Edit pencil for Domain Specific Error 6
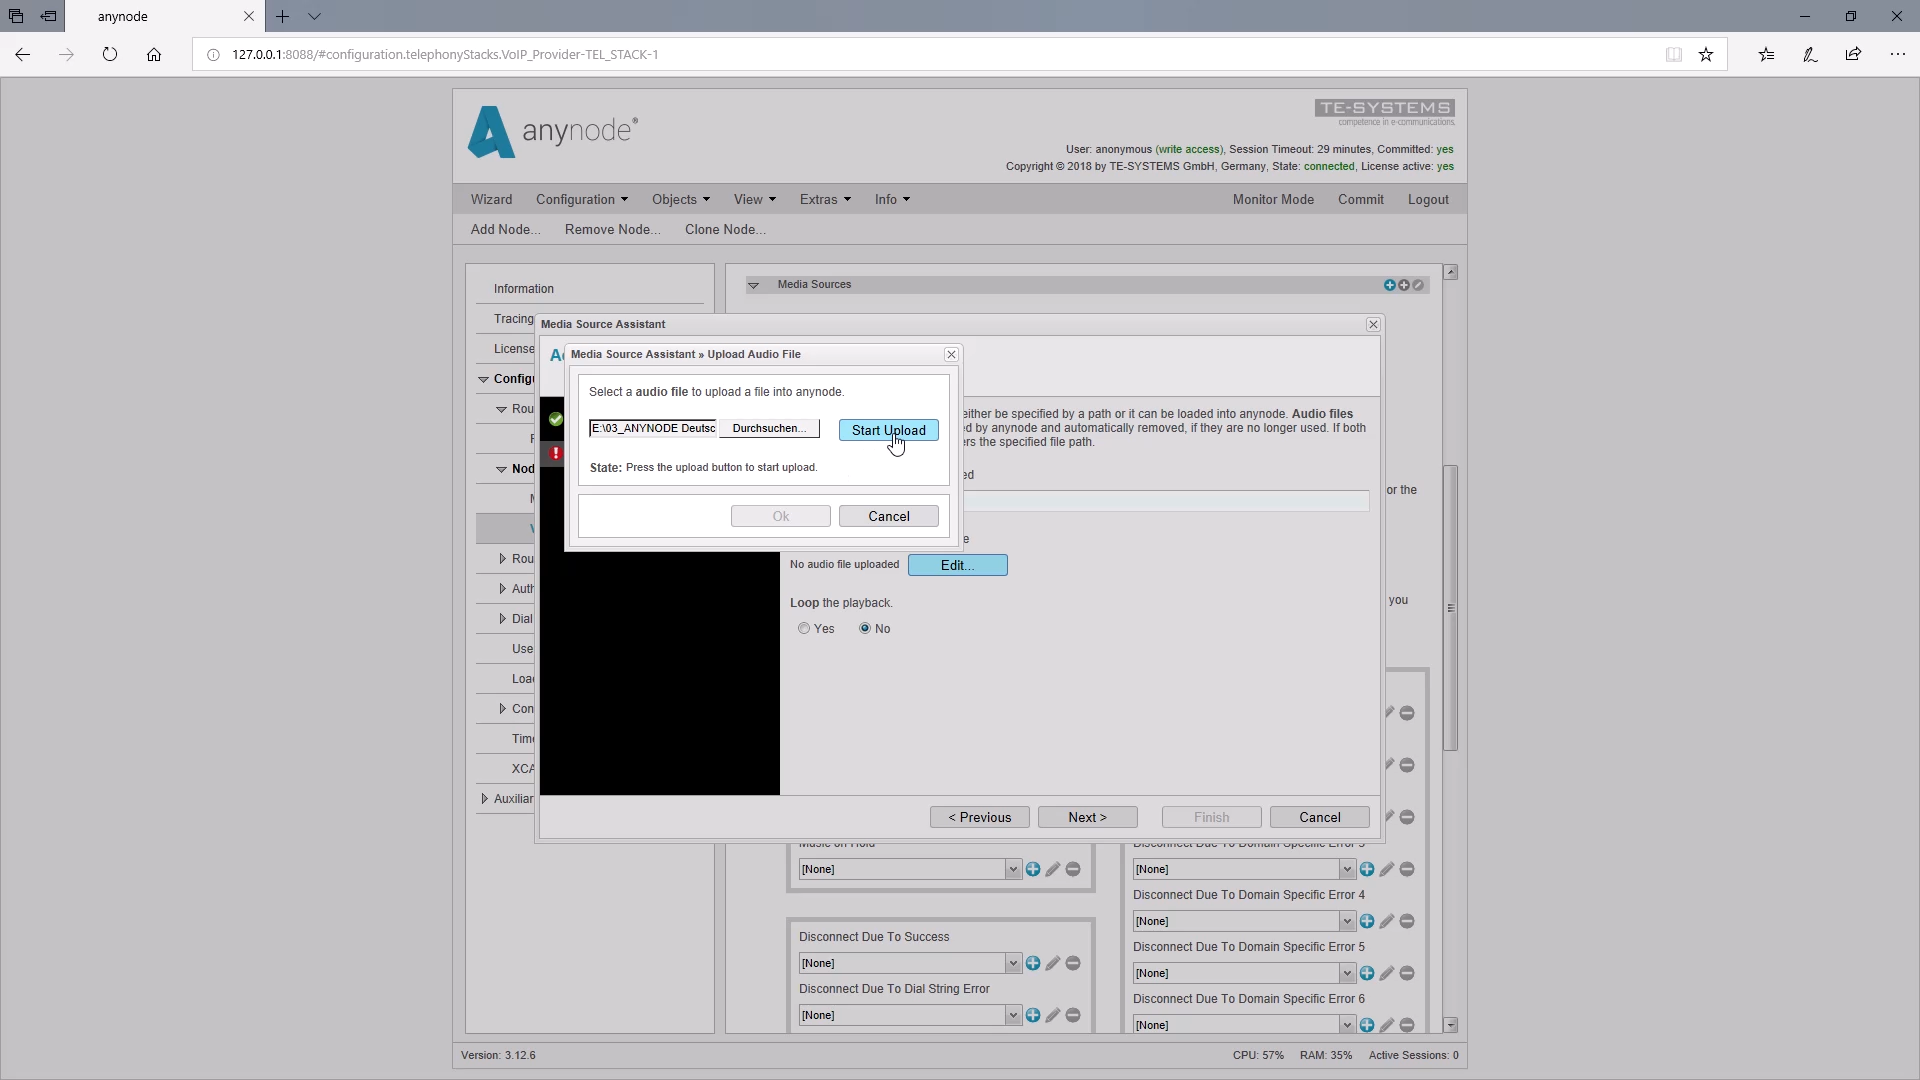Image resolution: width=1920 pixels, height=1080 pixels. [x=1387, y=1025]
